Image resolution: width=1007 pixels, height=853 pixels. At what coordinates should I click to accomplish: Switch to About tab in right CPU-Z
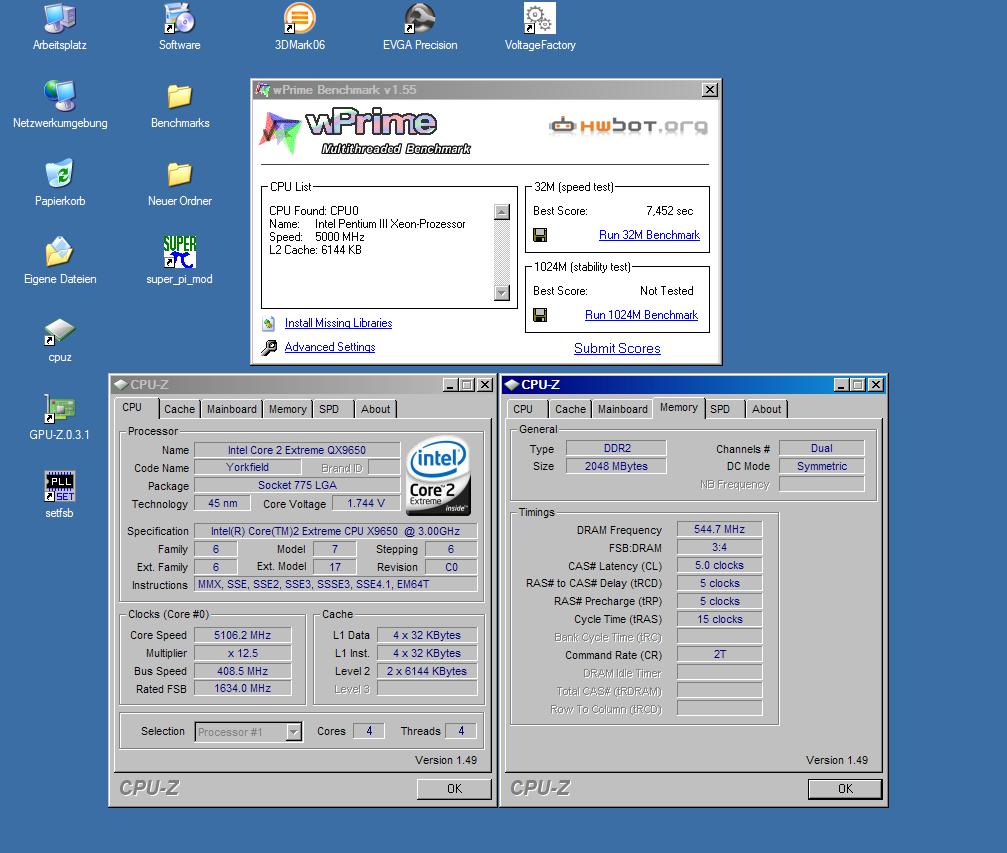click(767, 409)
